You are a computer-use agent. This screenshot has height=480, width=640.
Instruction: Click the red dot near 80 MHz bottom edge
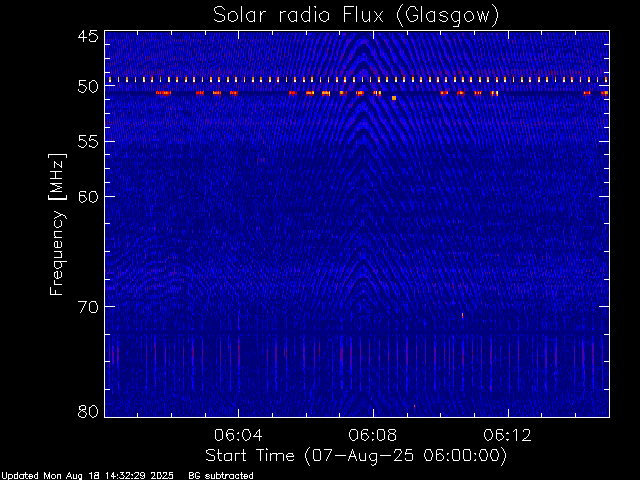click(x=415, y=406)
